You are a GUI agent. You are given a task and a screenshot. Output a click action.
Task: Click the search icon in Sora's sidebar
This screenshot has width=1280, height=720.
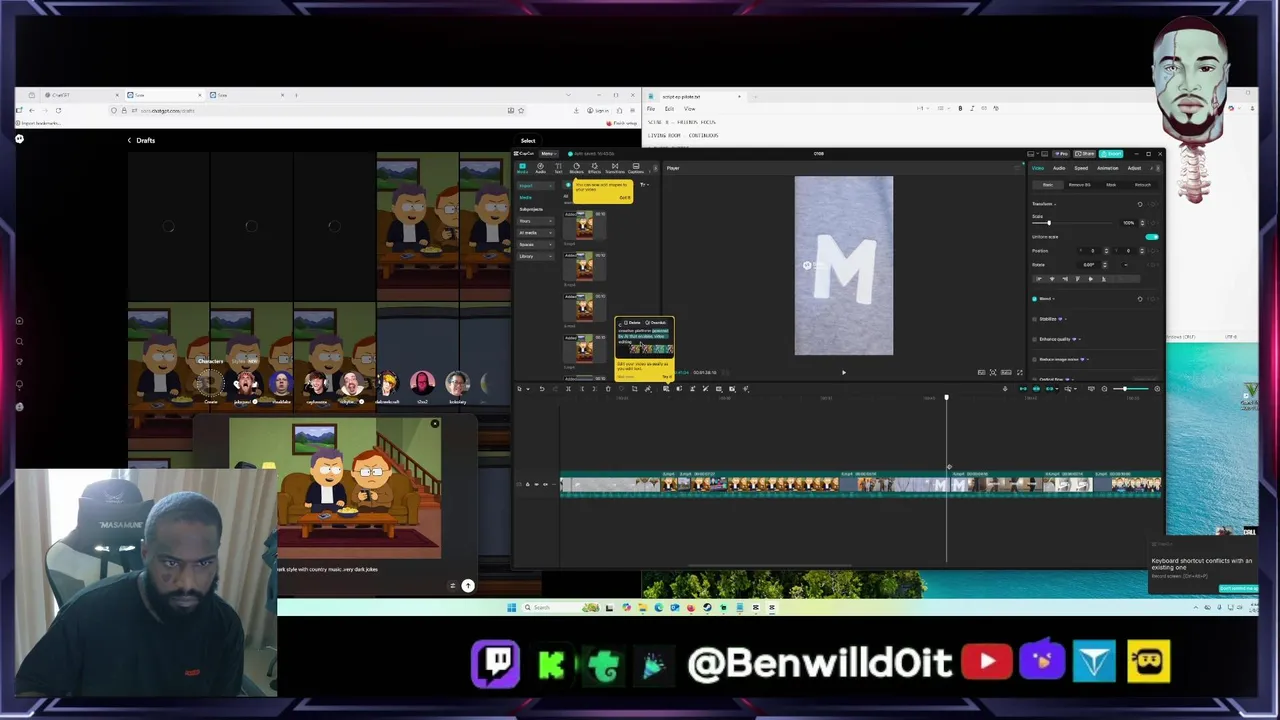tap(19, 342)
